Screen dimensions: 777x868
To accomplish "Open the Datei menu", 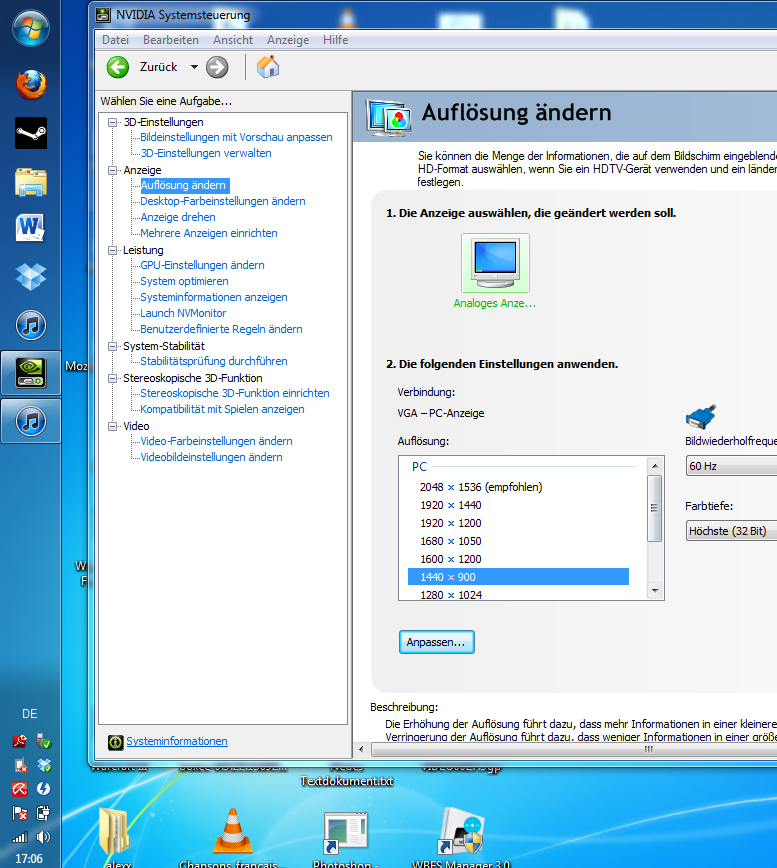I will (115, 40).
